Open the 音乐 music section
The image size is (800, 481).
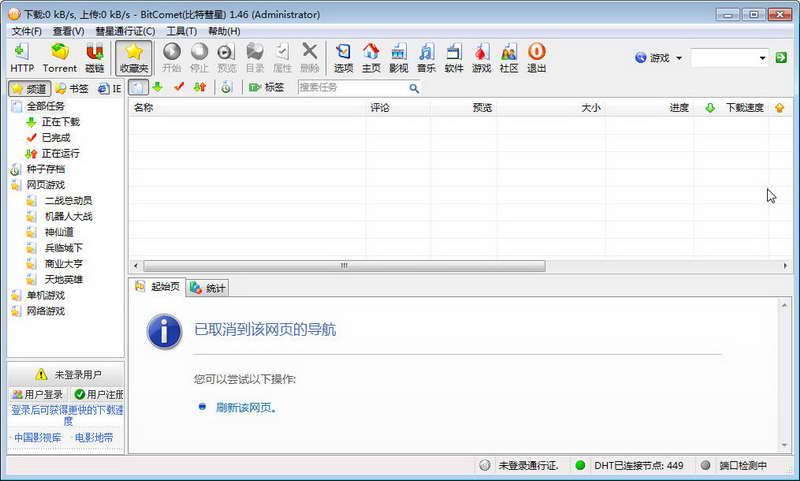(x=426, y=58)
